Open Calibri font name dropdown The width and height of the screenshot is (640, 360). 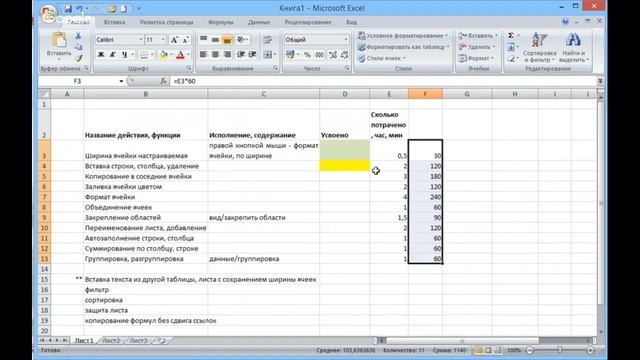pos(141,40)
